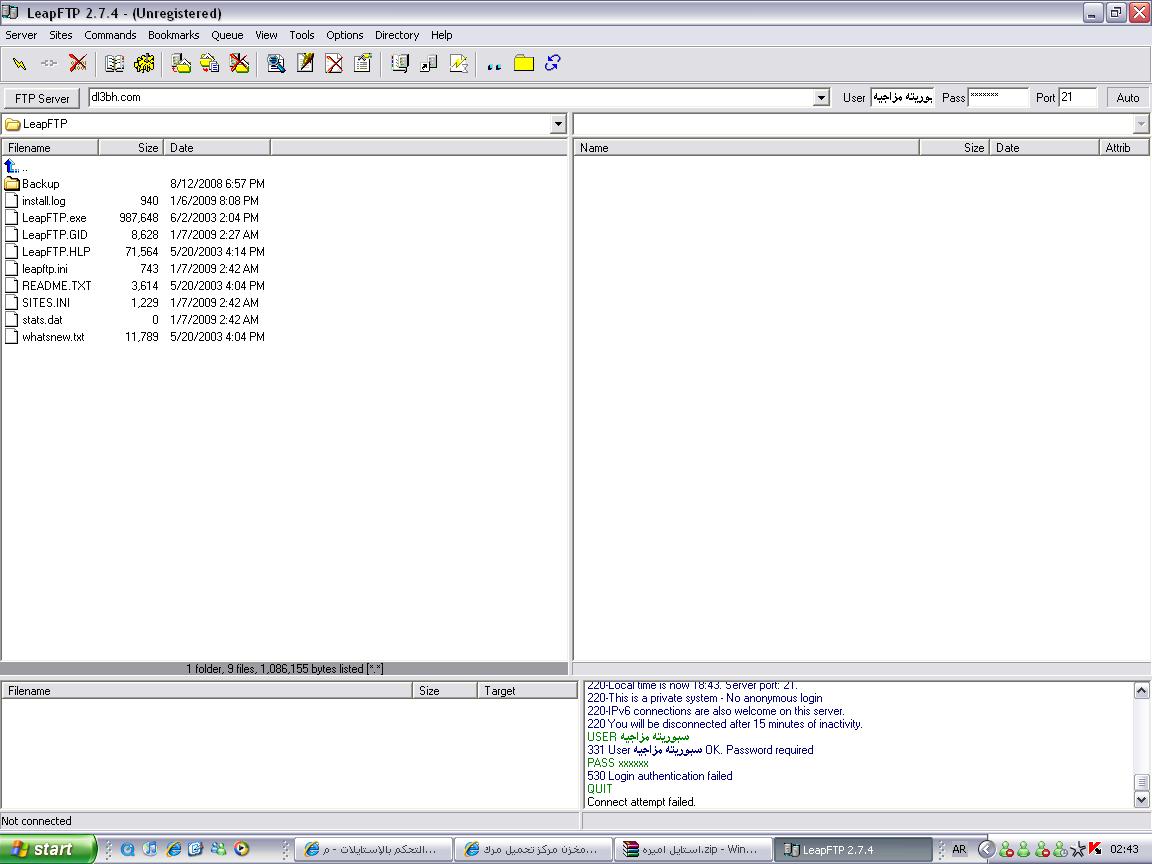1152x864 pixels.
Task: Switch to LeapFTP 2.7.4 taskbar button
Action: pos(852,849)
